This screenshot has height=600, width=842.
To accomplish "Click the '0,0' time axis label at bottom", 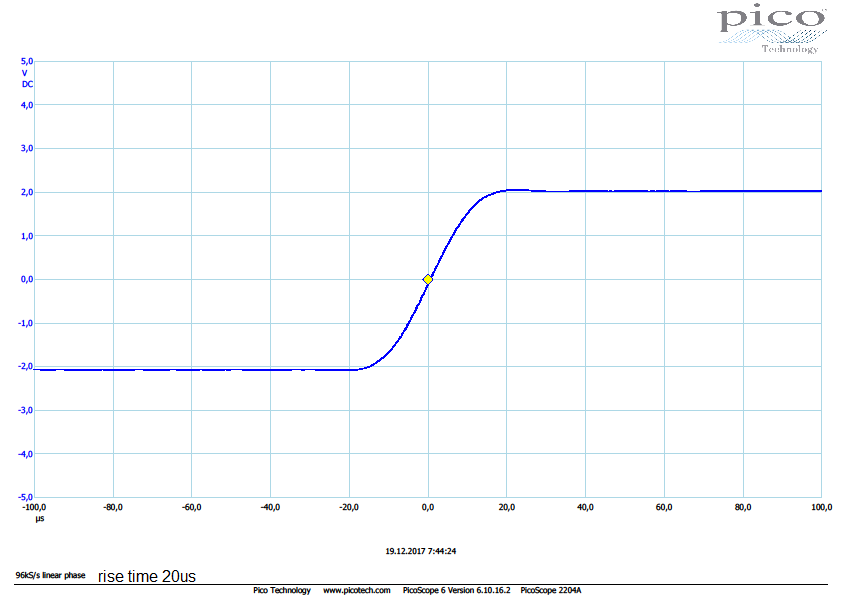I will click(x=428, y=508).
